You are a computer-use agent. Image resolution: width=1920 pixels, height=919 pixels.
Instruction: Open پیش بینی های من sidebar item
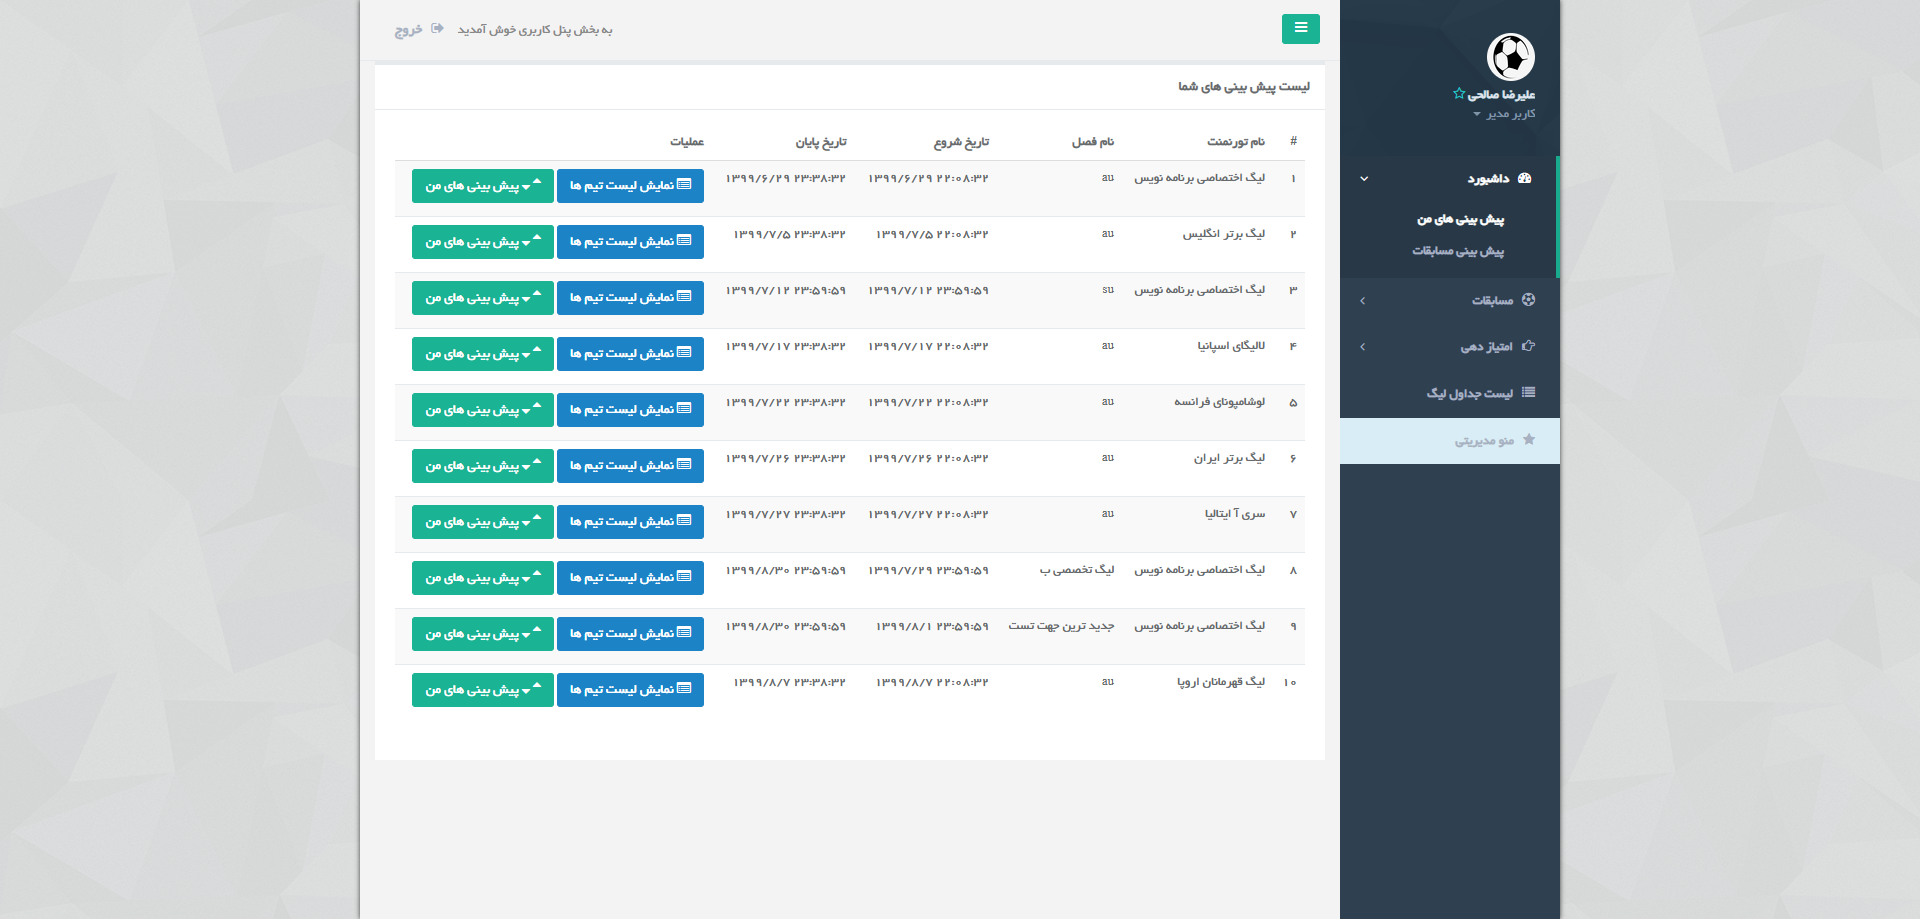pos(1460,219)
